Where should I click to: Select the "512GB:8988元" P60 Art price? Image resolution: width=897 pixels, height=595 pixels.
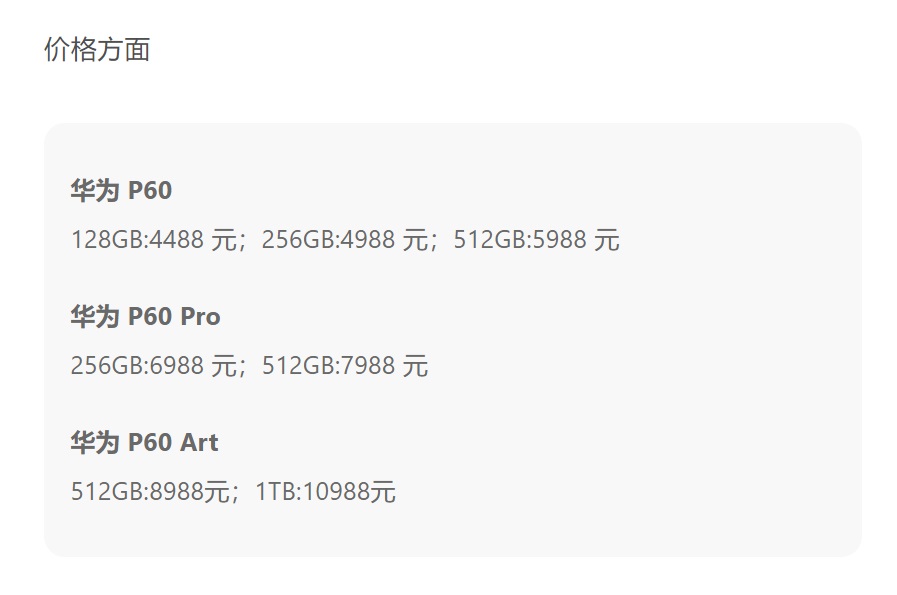pyautogui.click(x=150, y=492)
